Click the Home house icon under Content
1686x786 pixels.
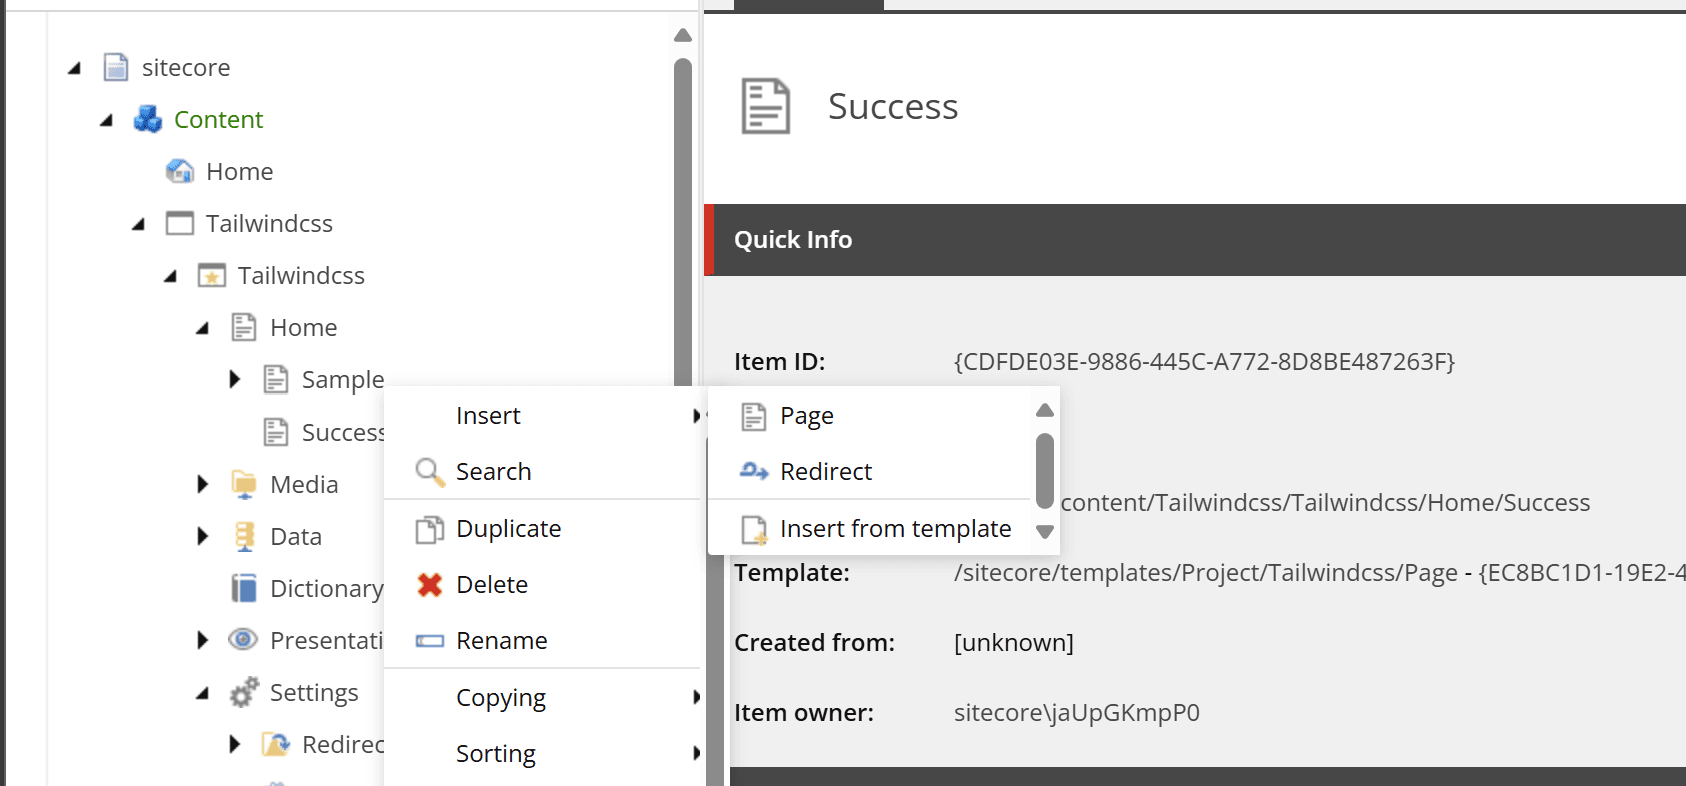(180, 172)
